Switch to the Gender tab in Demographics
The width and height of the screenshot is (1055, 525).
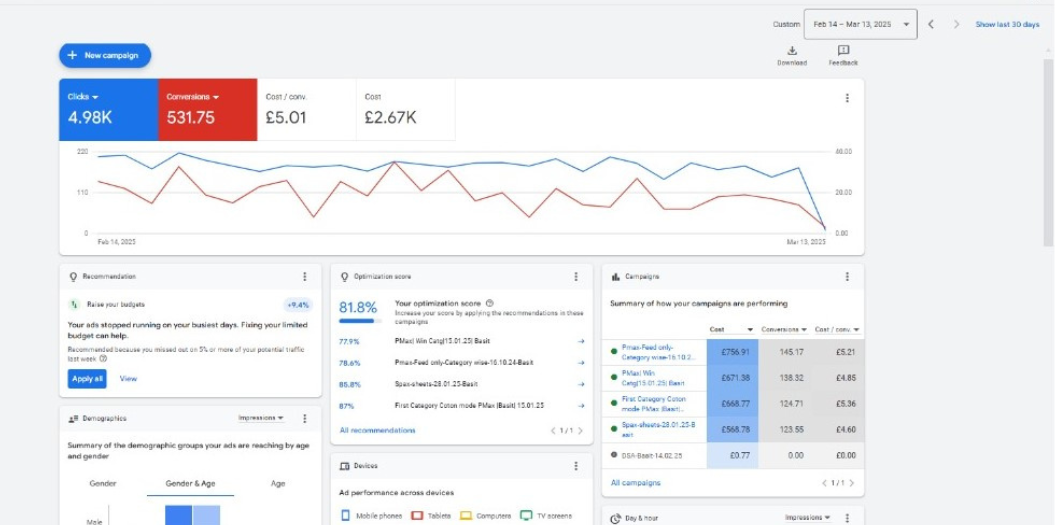point(103,483)
